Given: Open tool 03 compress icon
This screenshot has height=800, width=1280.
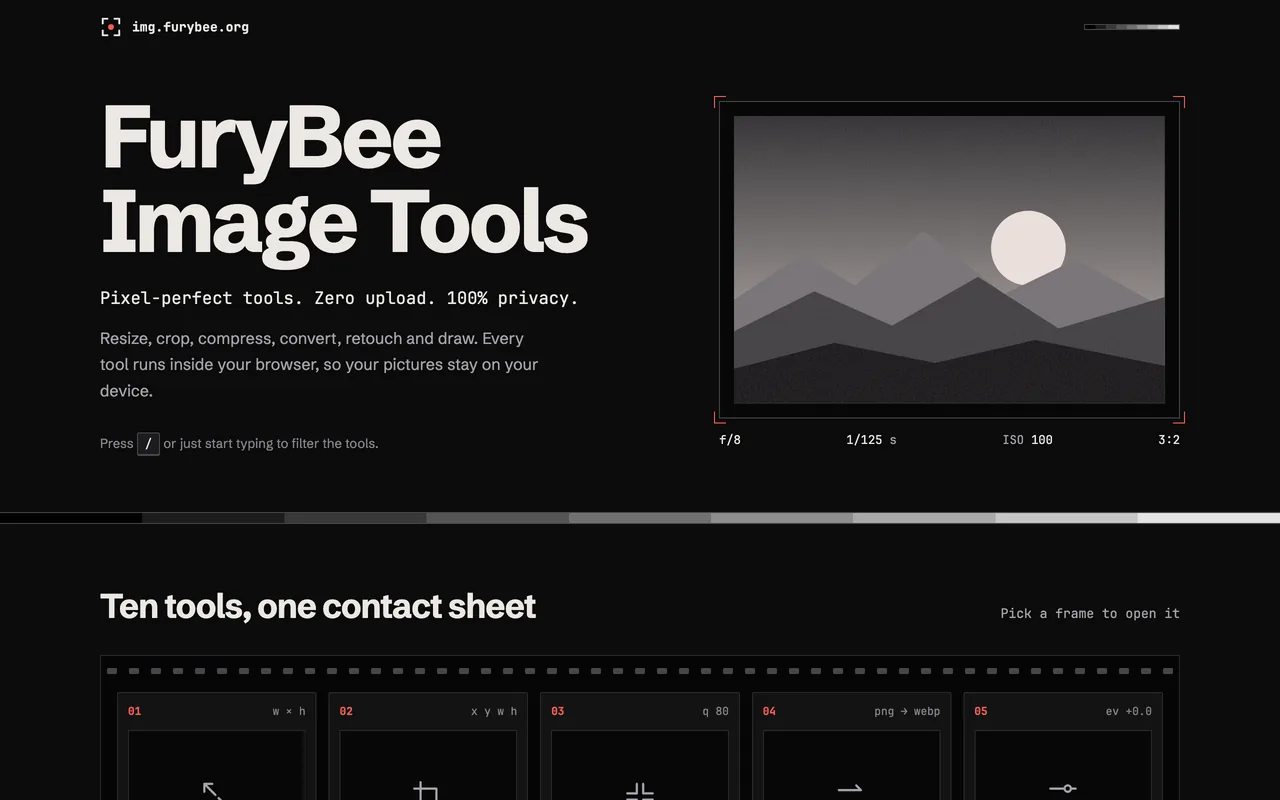Looking at the screenshot, I should coord(640,791).
